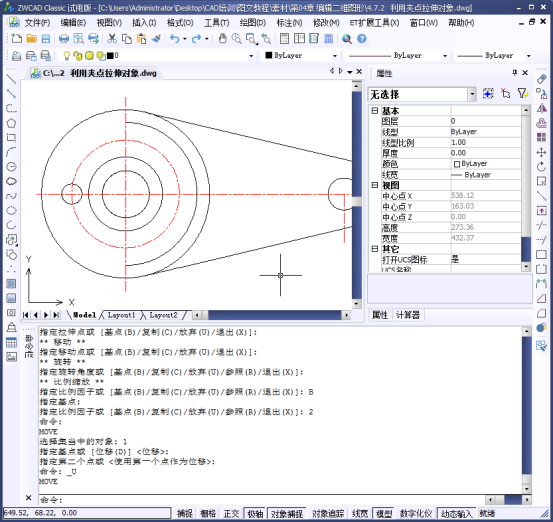Screen dimensions: 553x522
Task: Select the Pan hand tool
Action: (223, 39)
